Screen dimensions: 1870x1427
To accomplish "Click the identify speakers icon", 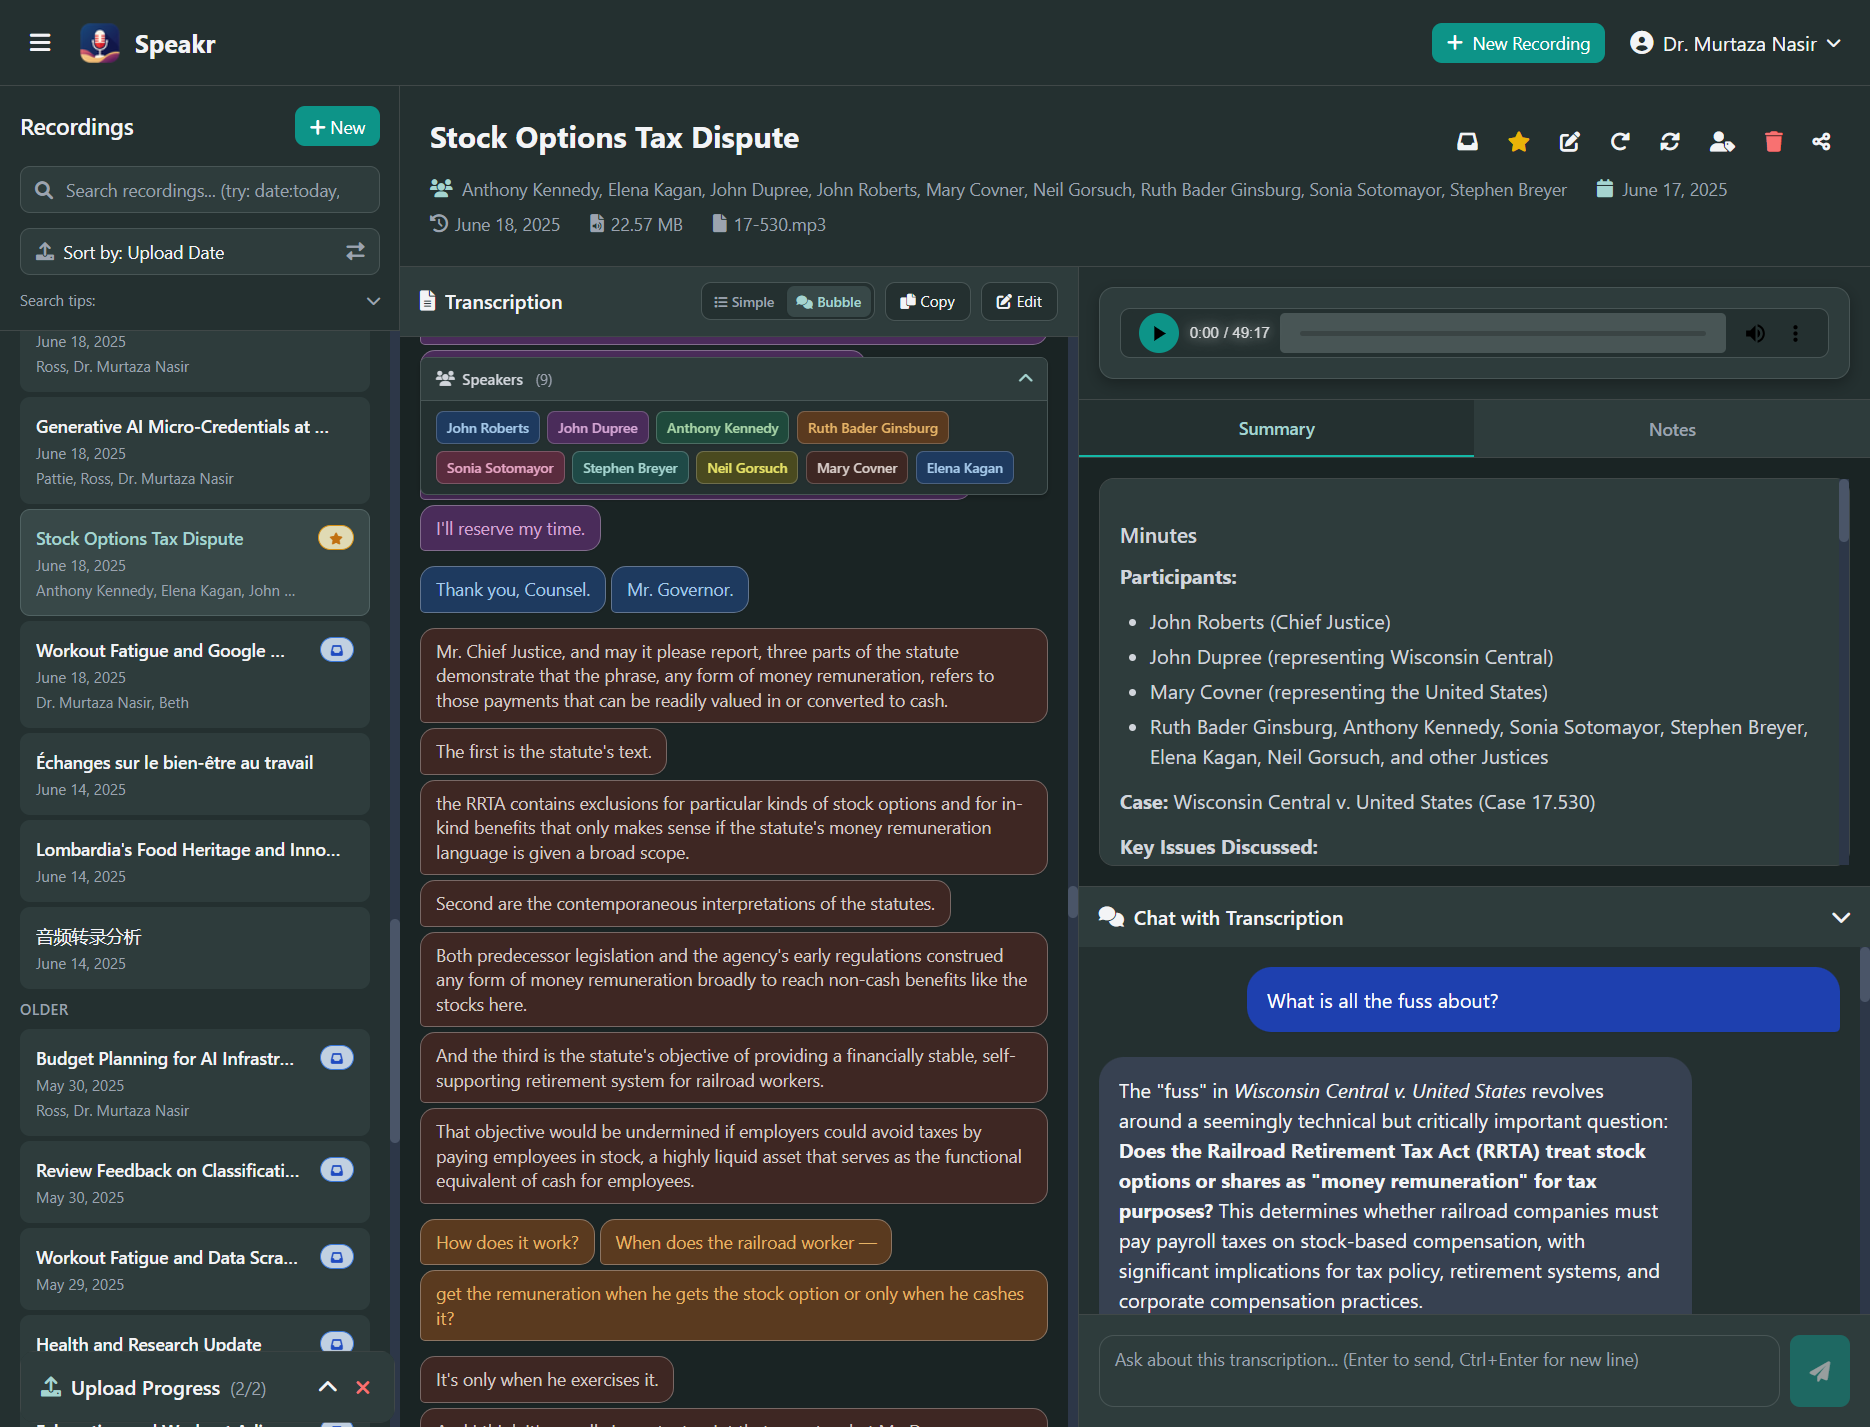I will point(1721,142).
